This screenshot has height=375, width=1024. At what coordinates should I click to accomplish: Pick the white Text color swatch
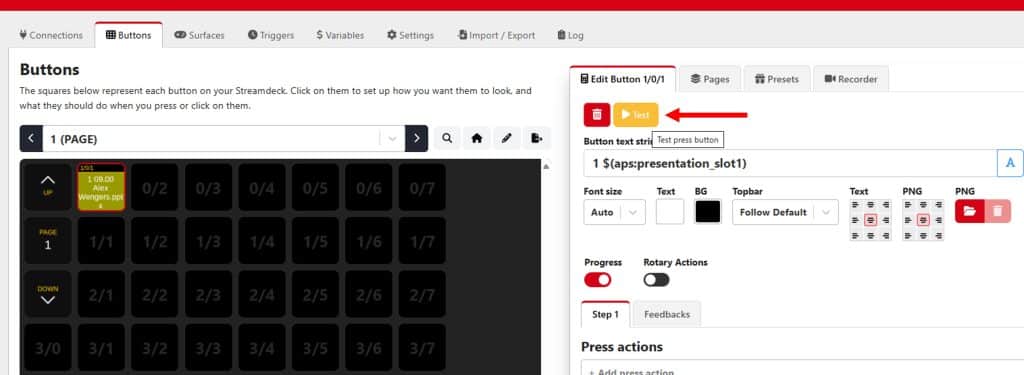tap(670, 212)
